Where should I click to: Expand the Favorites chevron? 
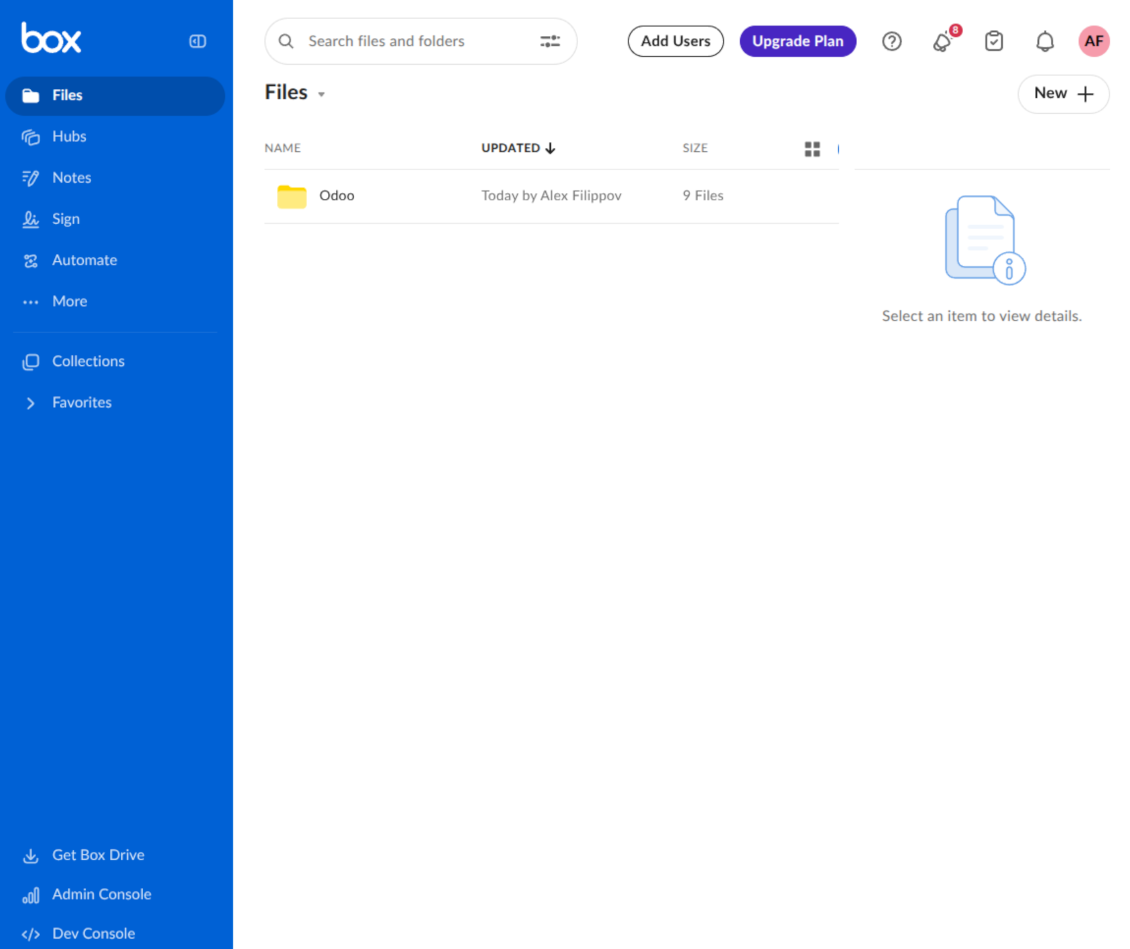[30, 403]
